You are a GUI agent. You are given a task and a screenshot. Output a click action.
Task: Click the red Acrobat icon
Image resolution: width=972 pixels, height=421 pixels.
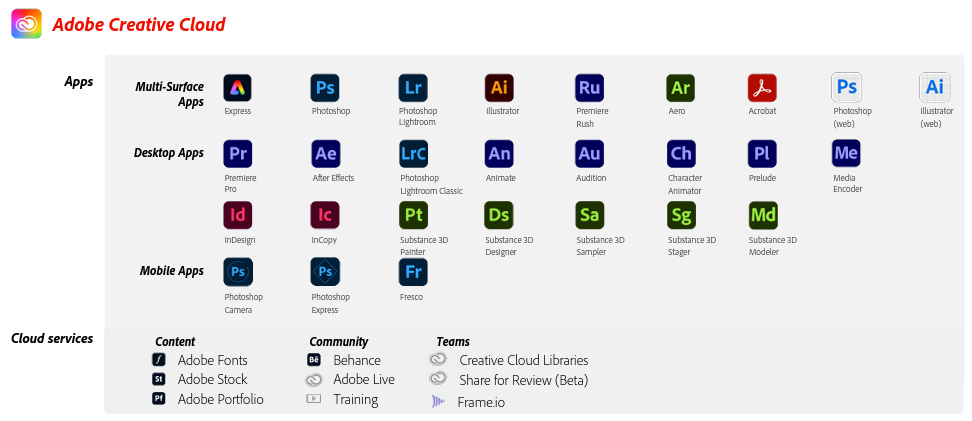[x=762, y=88]
